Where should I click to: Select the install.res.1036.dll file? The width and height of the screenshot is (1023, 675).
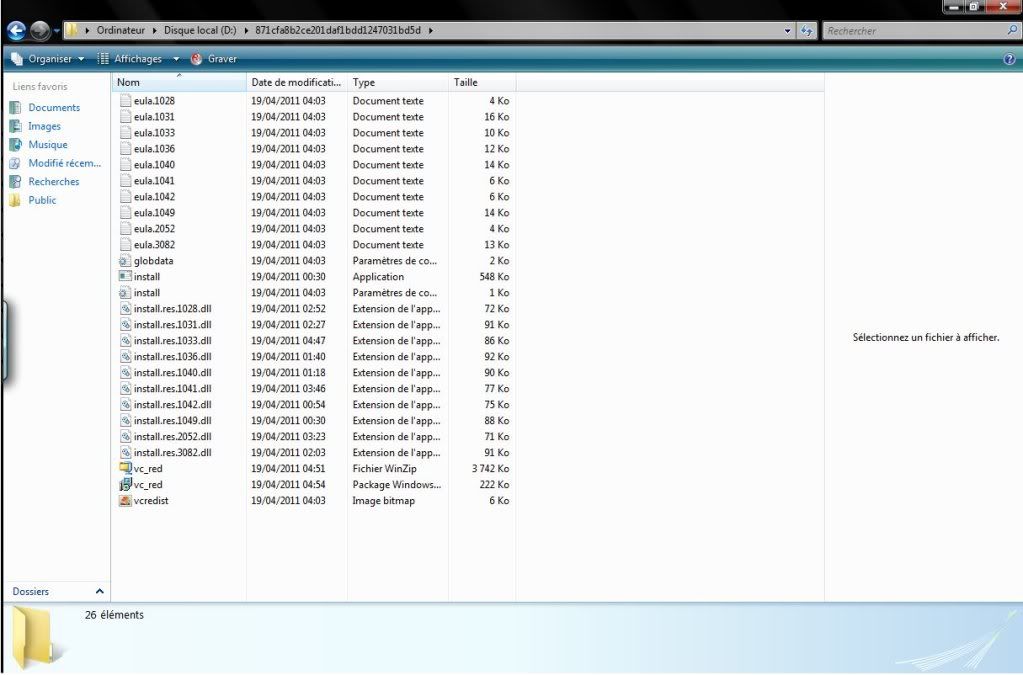pyautogui.click(x=172, y=357)
